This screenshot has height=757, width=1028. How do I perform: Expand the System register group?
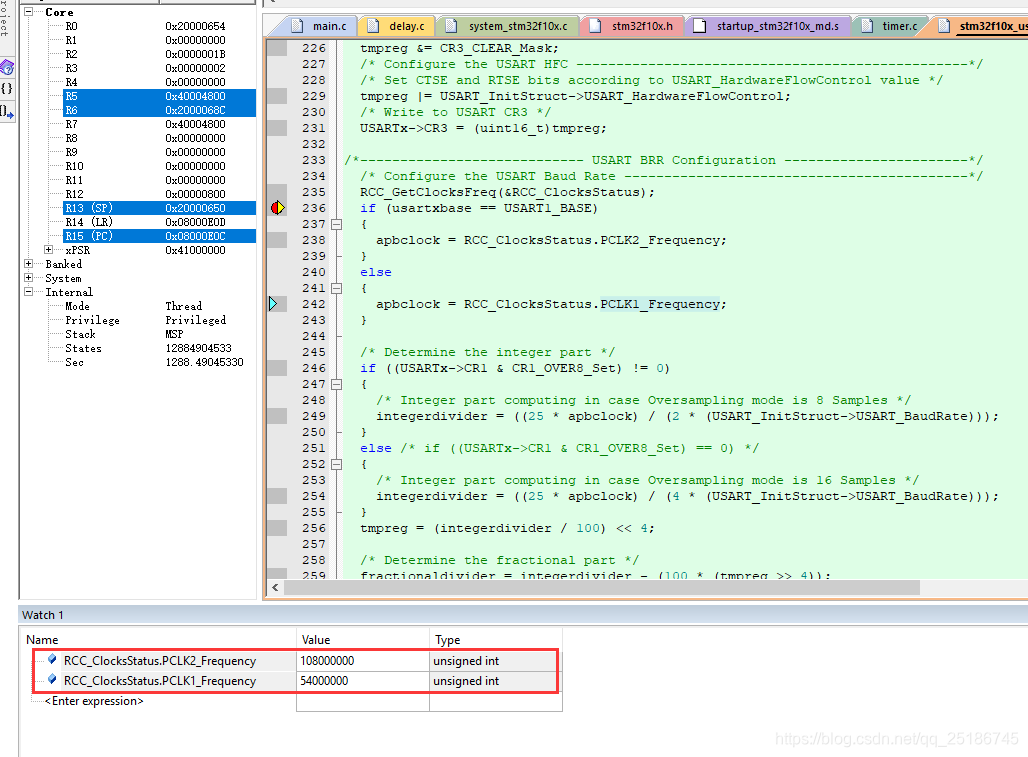coord(29,278)
